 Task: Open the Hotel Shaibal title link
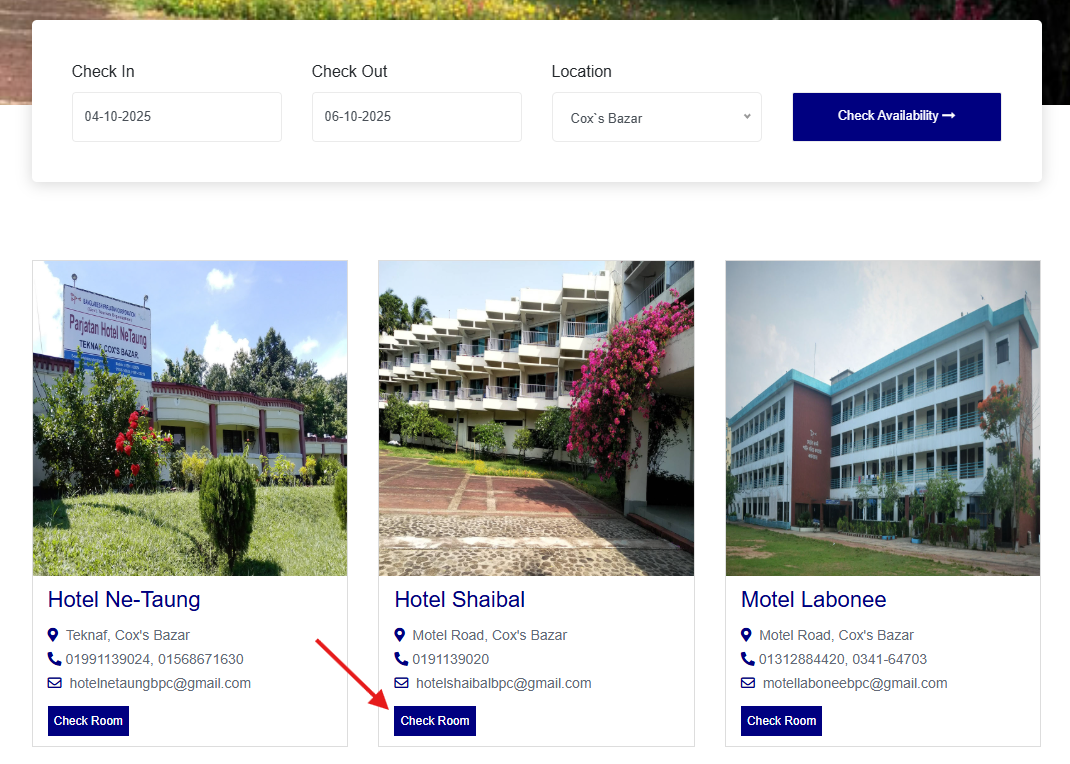tap(459, 599)
